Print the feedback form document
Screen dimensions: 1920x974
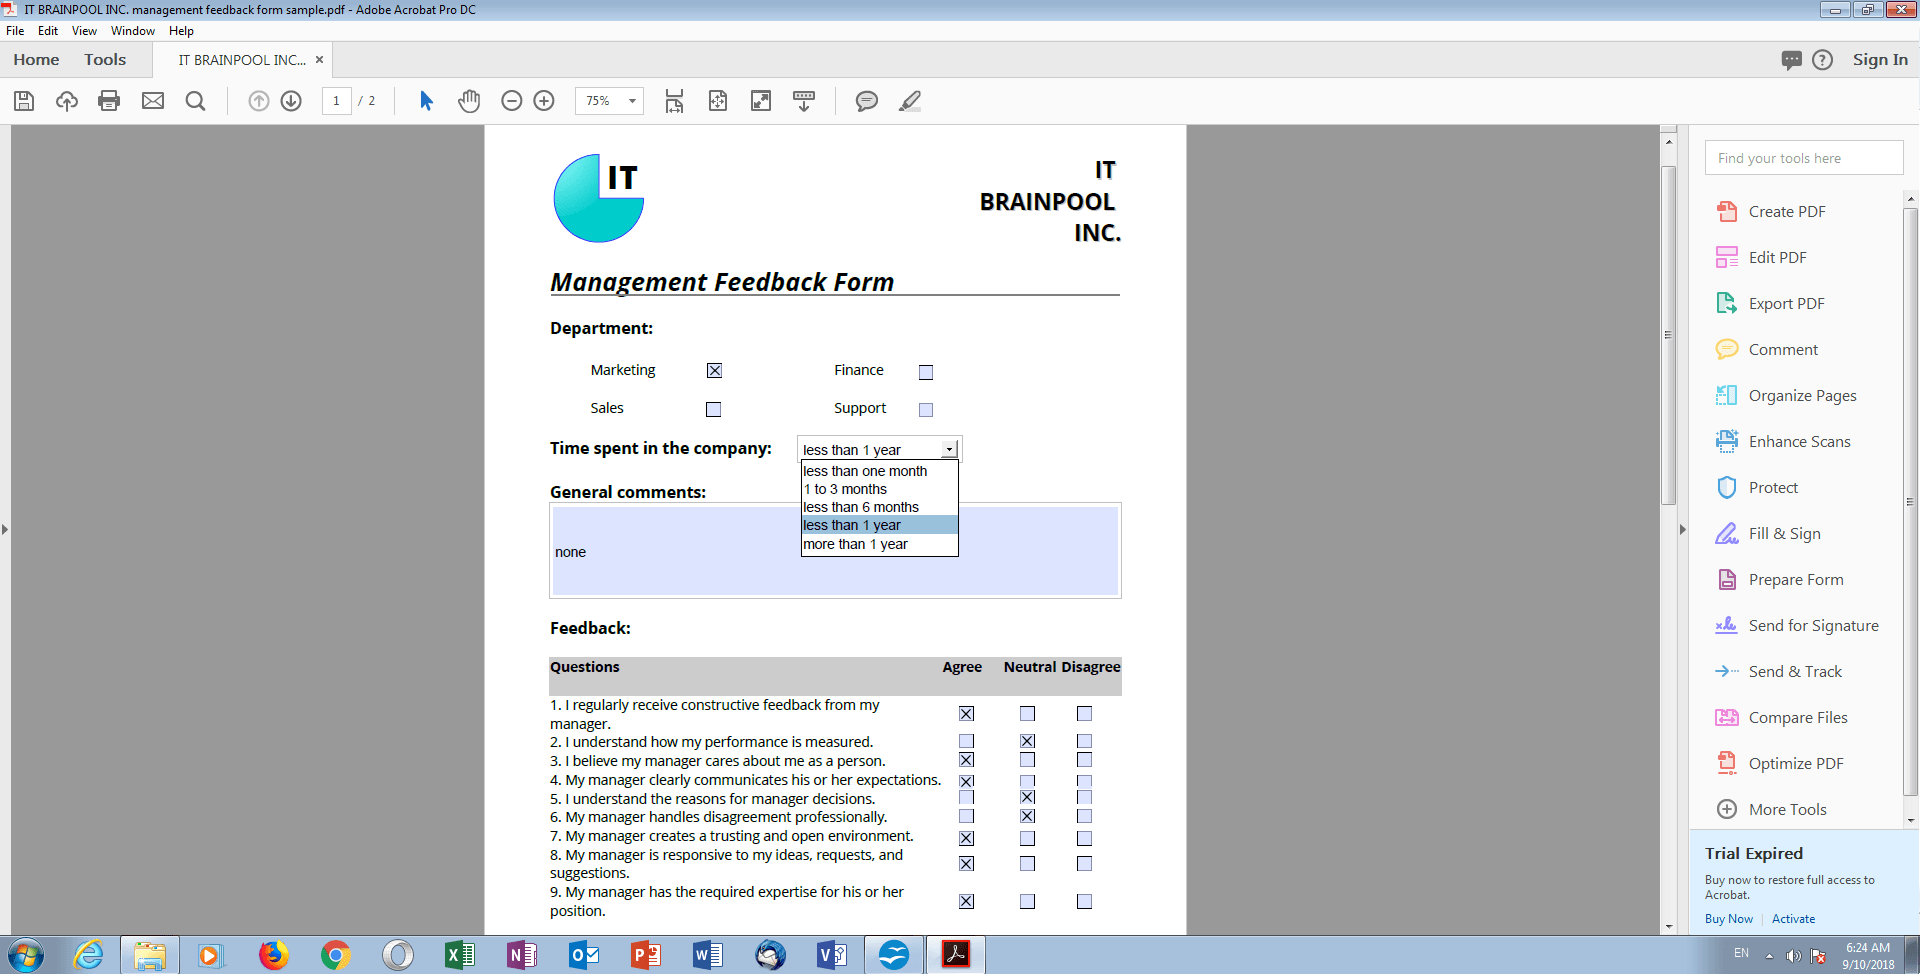click(109, 101)
